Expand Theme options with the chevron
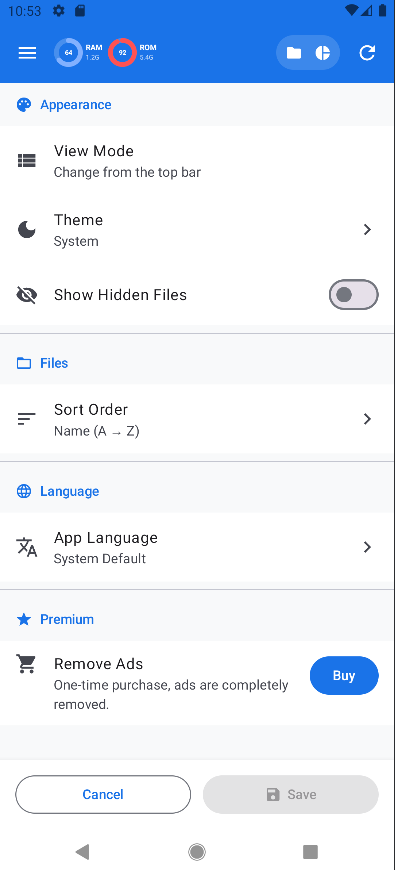This screenshot has height=870, width=395. (x=367, y=230)
